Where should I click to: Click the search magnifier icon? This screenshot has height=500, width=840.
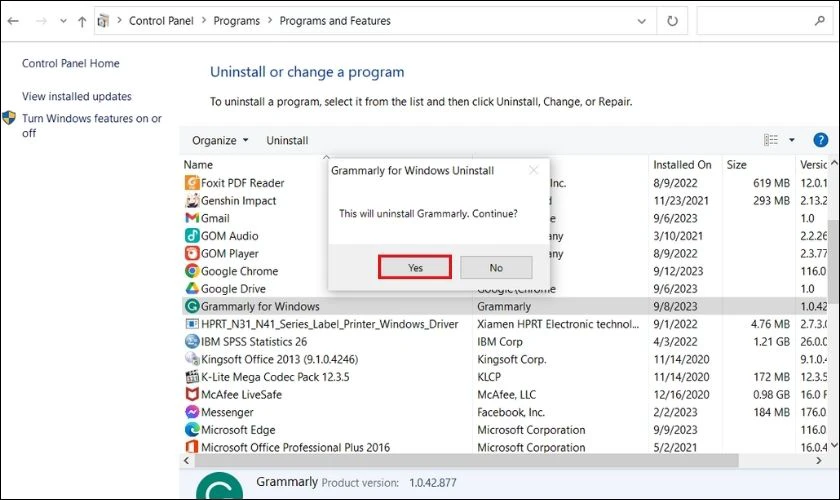pos(820,21)
